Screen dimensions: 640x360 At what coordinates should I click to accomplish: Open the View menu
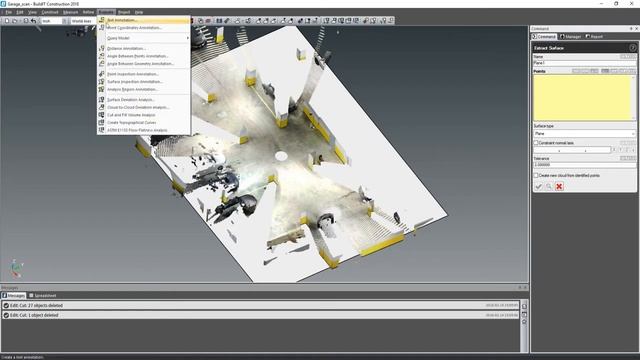32,12
